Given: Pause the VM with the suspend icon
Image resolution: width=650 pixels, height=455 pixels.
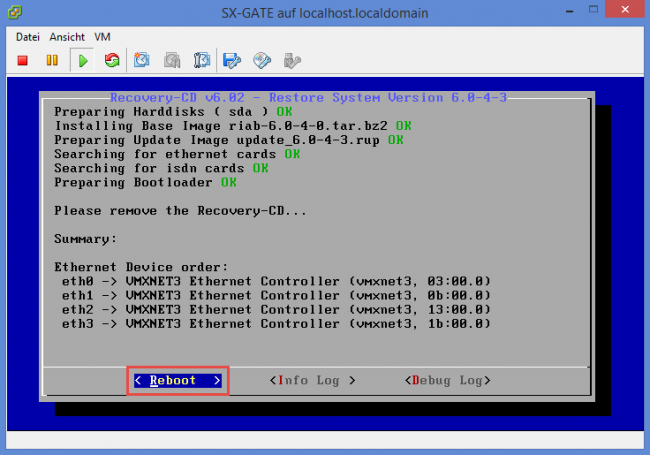Looking at the screenshot, I should [x=52, y=61].
